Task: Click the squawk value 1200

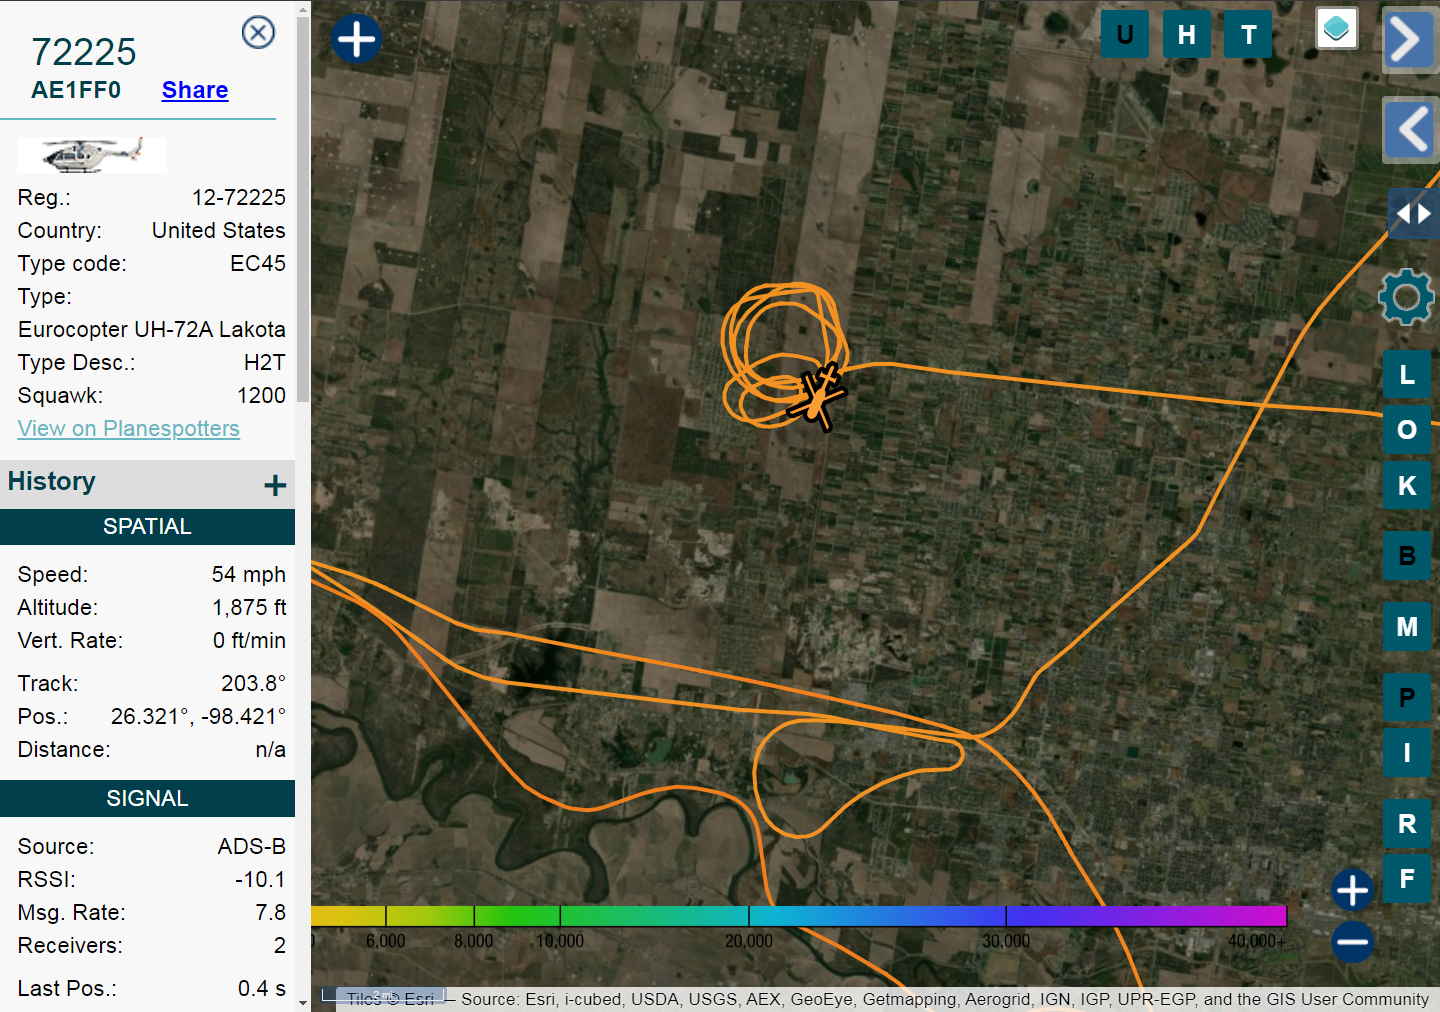Action: (262, 395)
